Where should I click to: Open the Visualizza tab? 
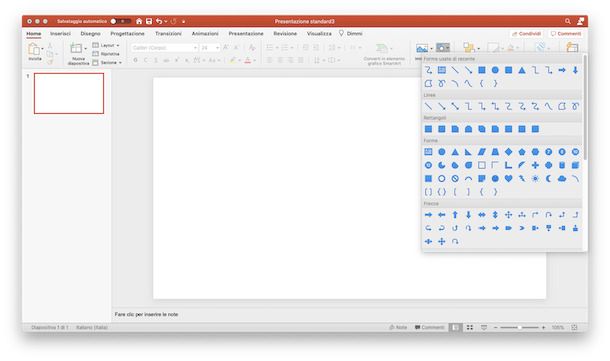pos(319,34)
